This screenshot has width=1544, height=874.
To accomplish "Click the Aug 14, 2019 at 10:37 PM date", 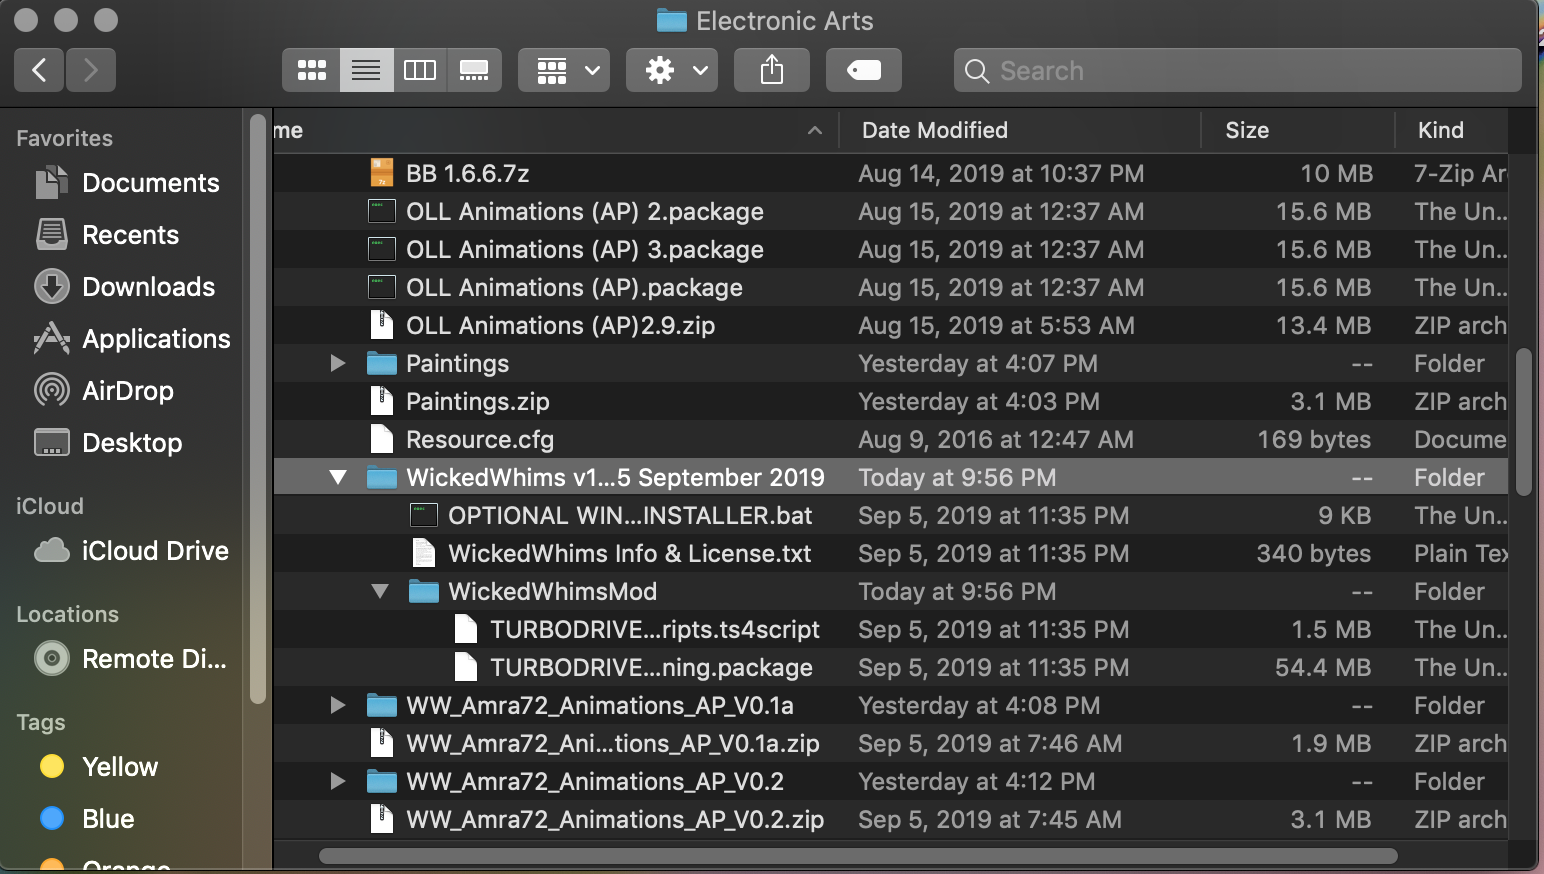I will (x=1001, y=173).
